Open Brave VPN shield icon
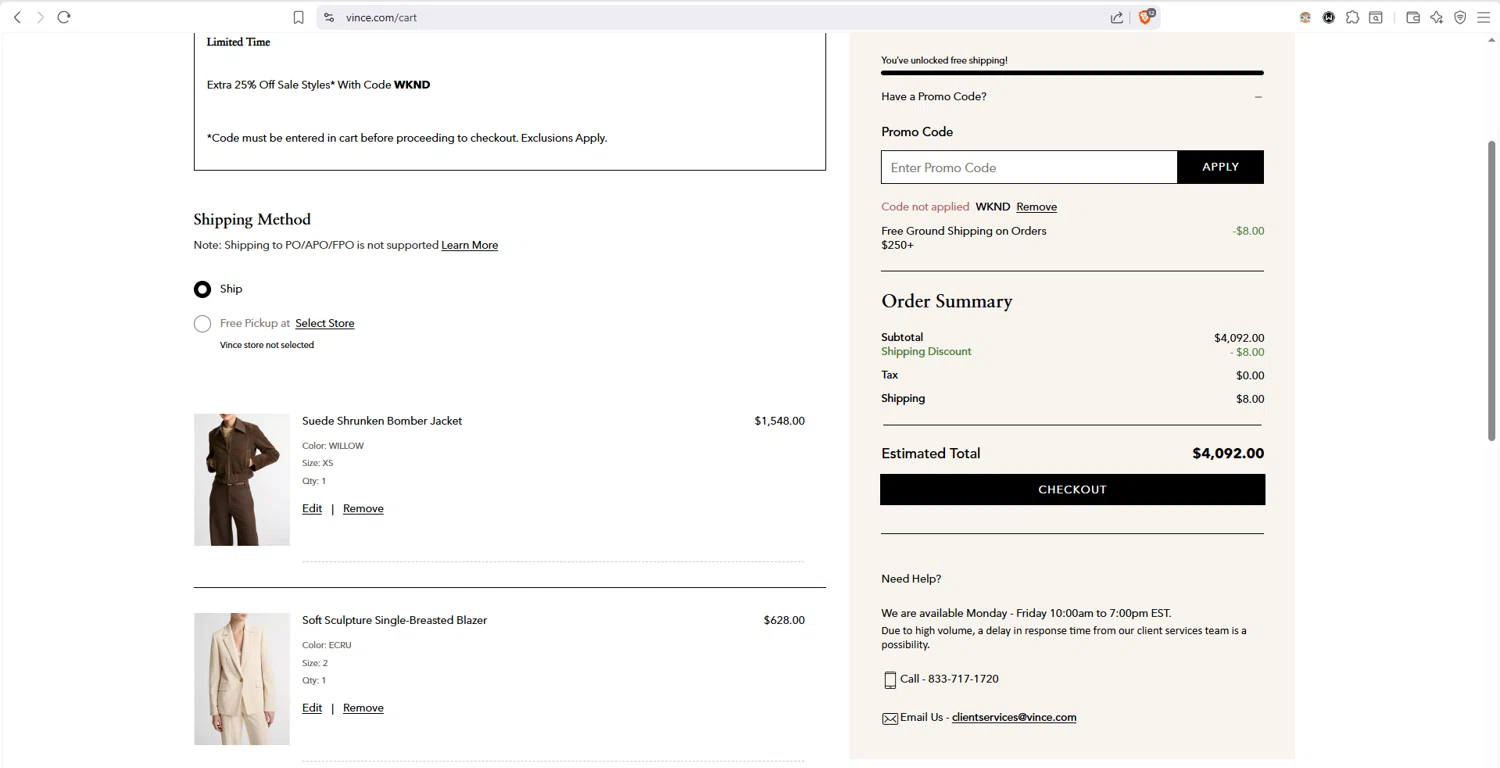The width and height of the screenshot is (1500, 768). [1460, 17]
